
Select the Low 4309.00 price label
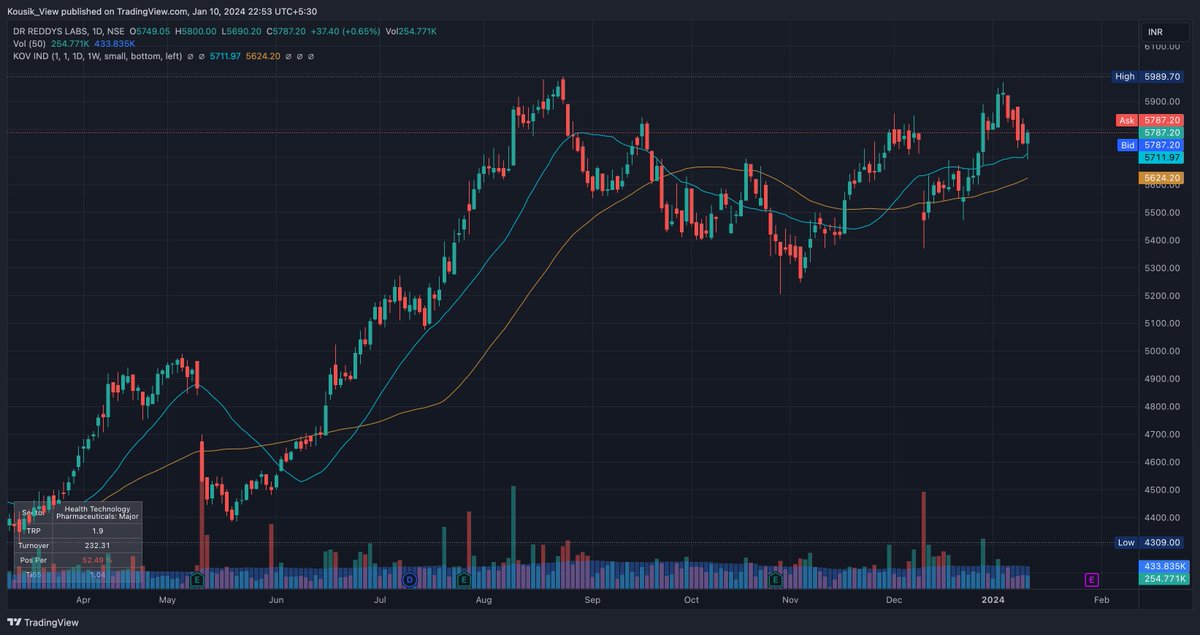point(1150,542)
